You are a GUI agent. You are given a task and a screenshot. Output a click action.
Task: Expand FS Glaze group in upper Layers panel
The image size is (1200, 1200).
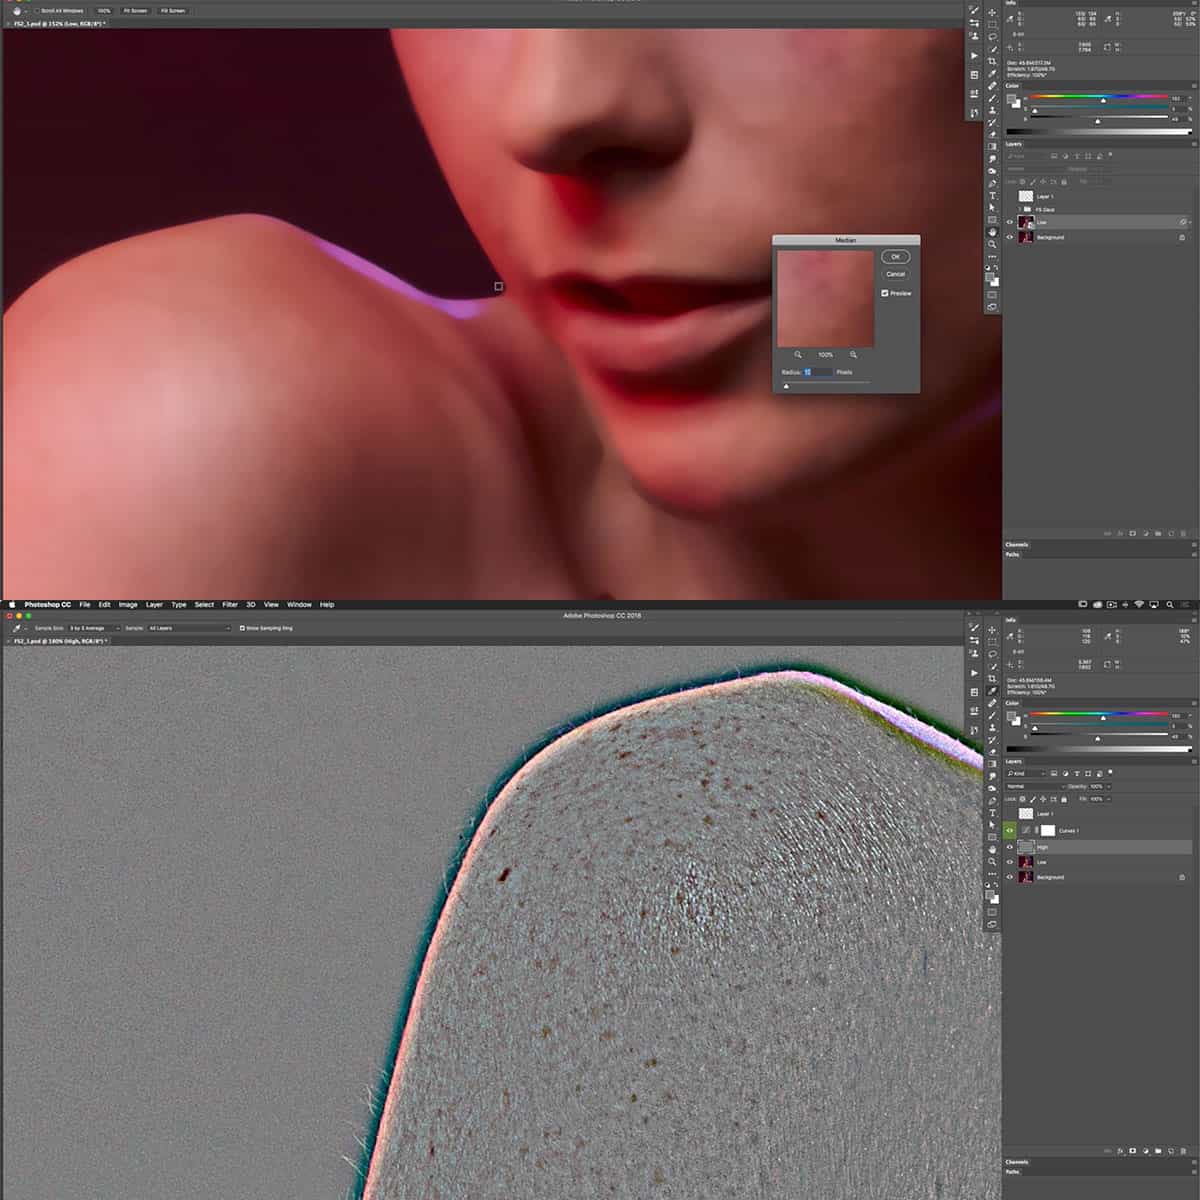pyautogui.click(x=1019, y=210)
